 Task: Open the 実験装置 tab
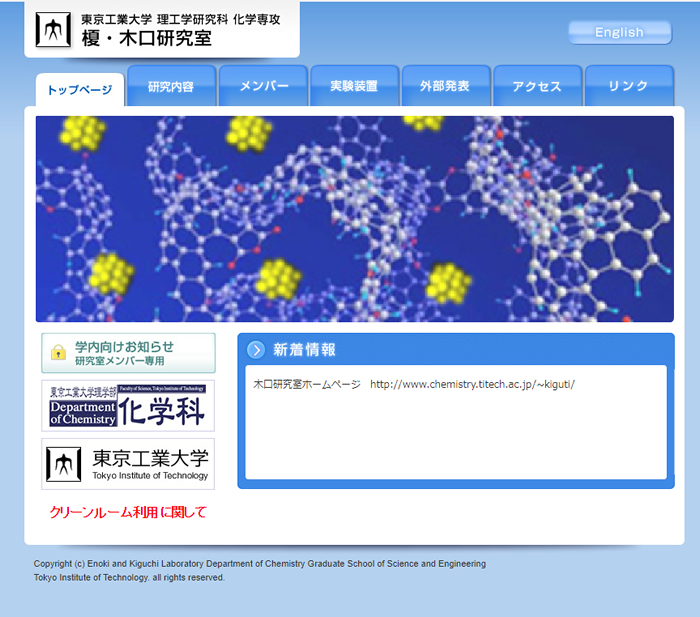[354, 86]
